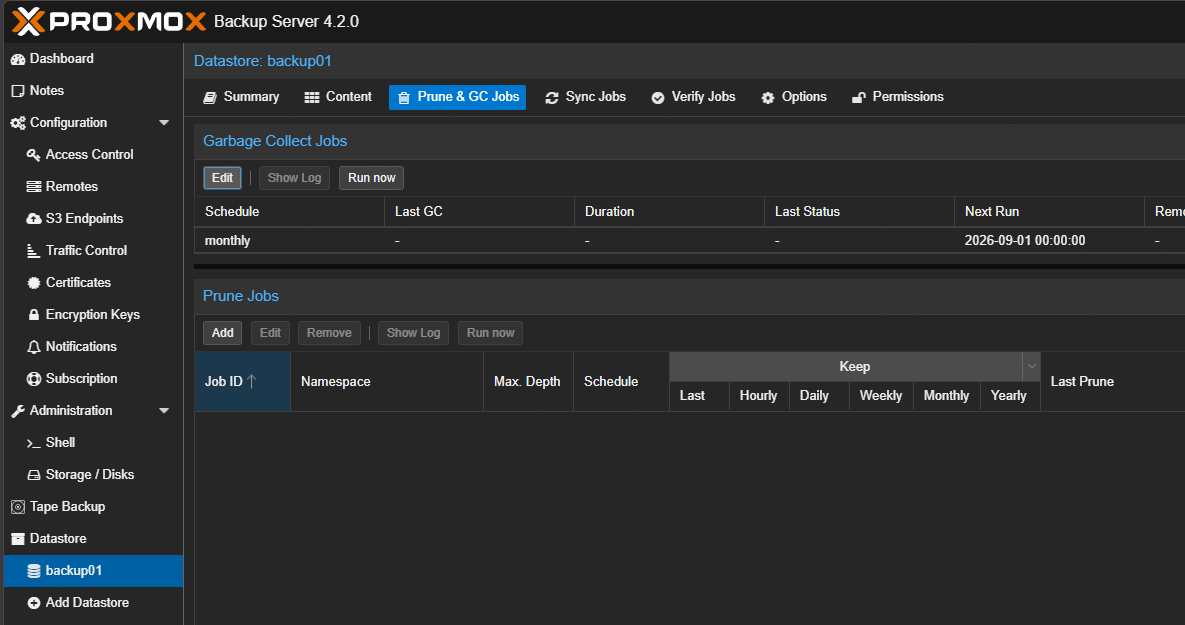
Task: Open the Verify Jobs tab
Action: click(693, 97)
